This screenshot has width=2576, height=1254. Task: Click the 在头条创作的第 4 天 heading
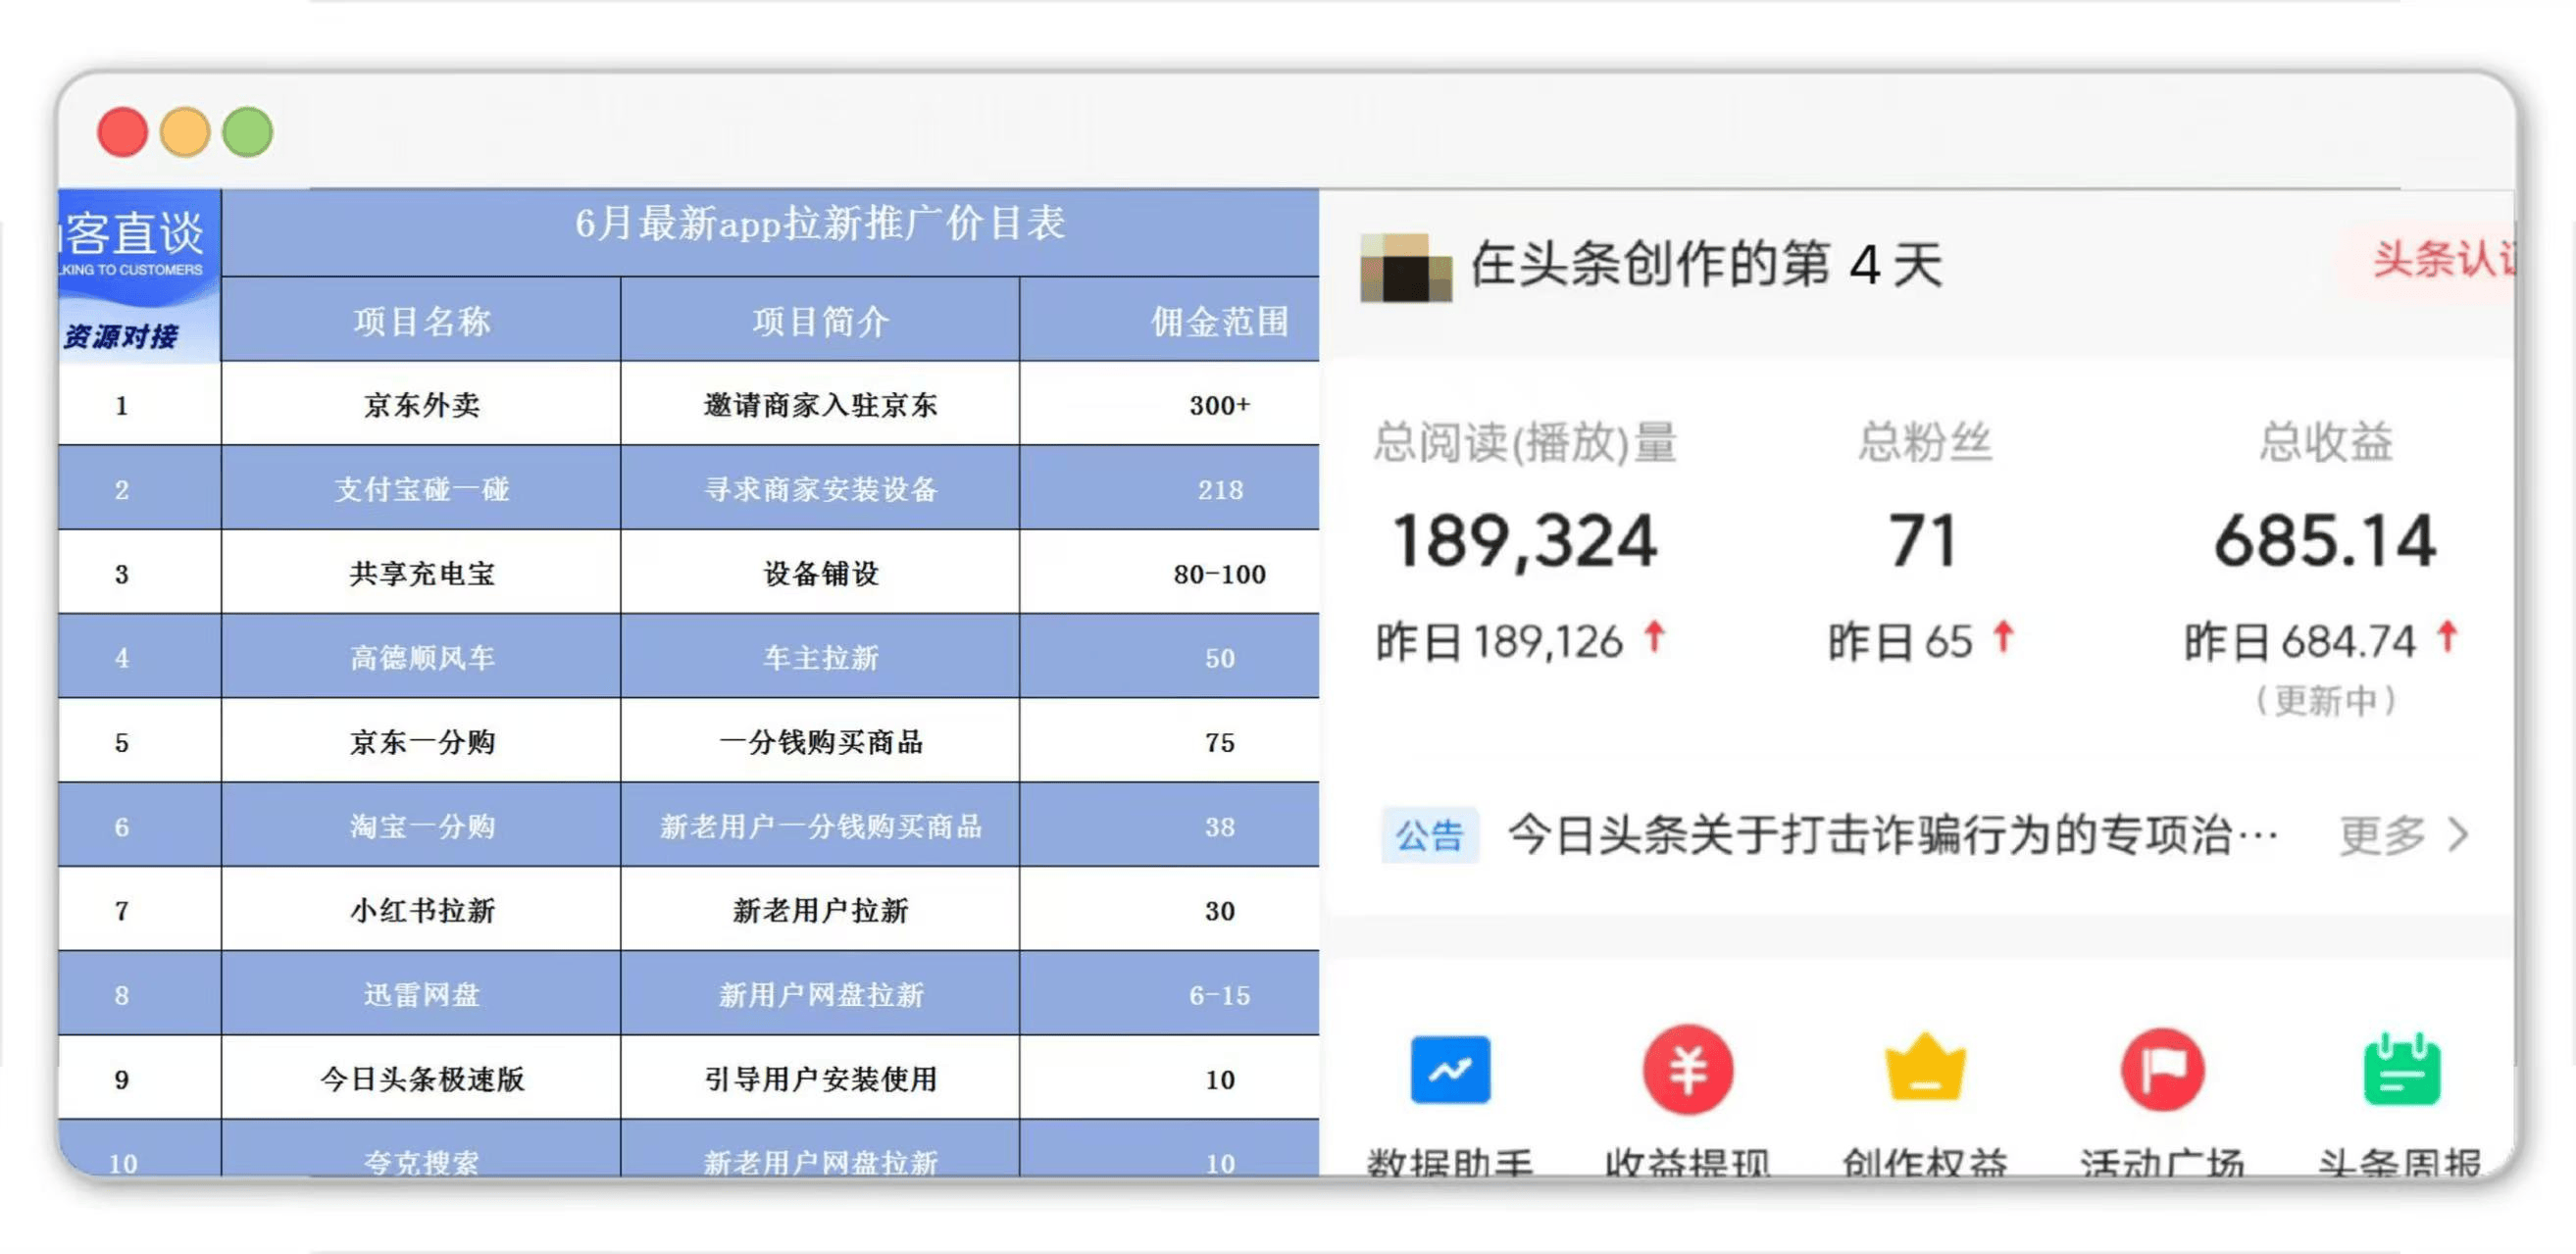(1706, 265)
